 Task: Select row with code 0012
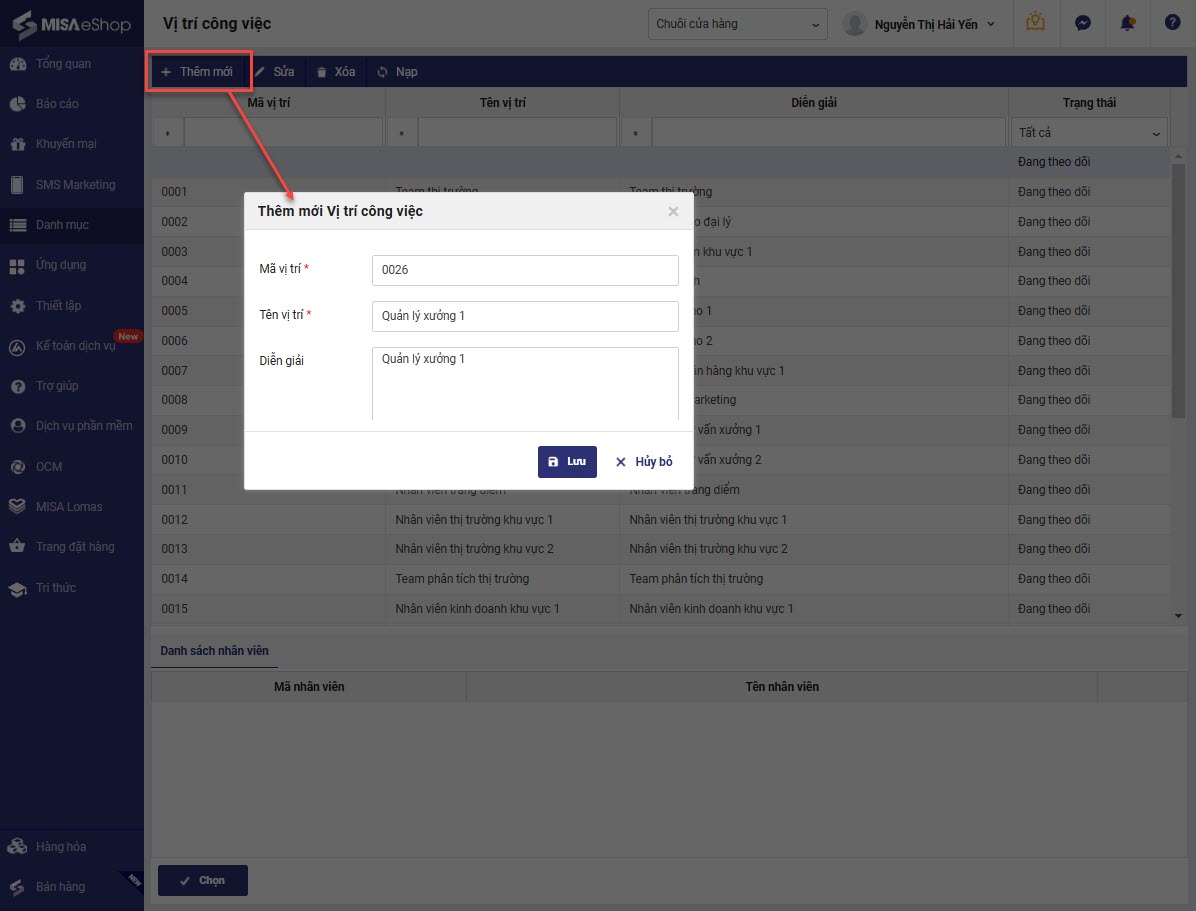pyautogui.click(x=661, y=520)
